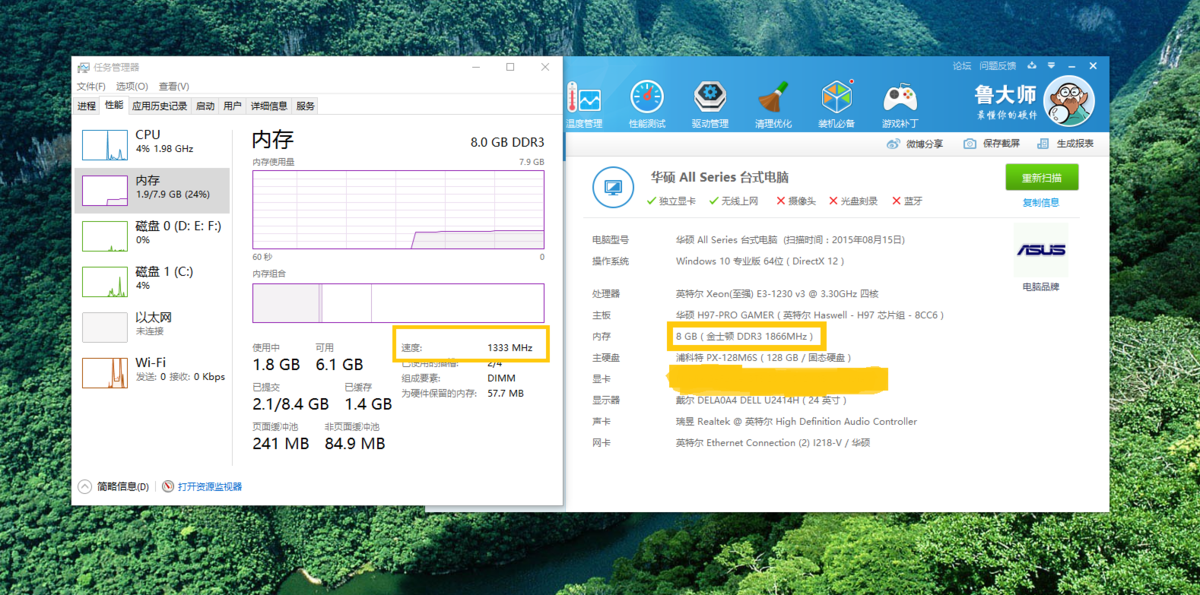Click the 8 GB DDR3 1866MHz memory entry
Viewport: 1200px width, 595px height.
coord(744,336)
